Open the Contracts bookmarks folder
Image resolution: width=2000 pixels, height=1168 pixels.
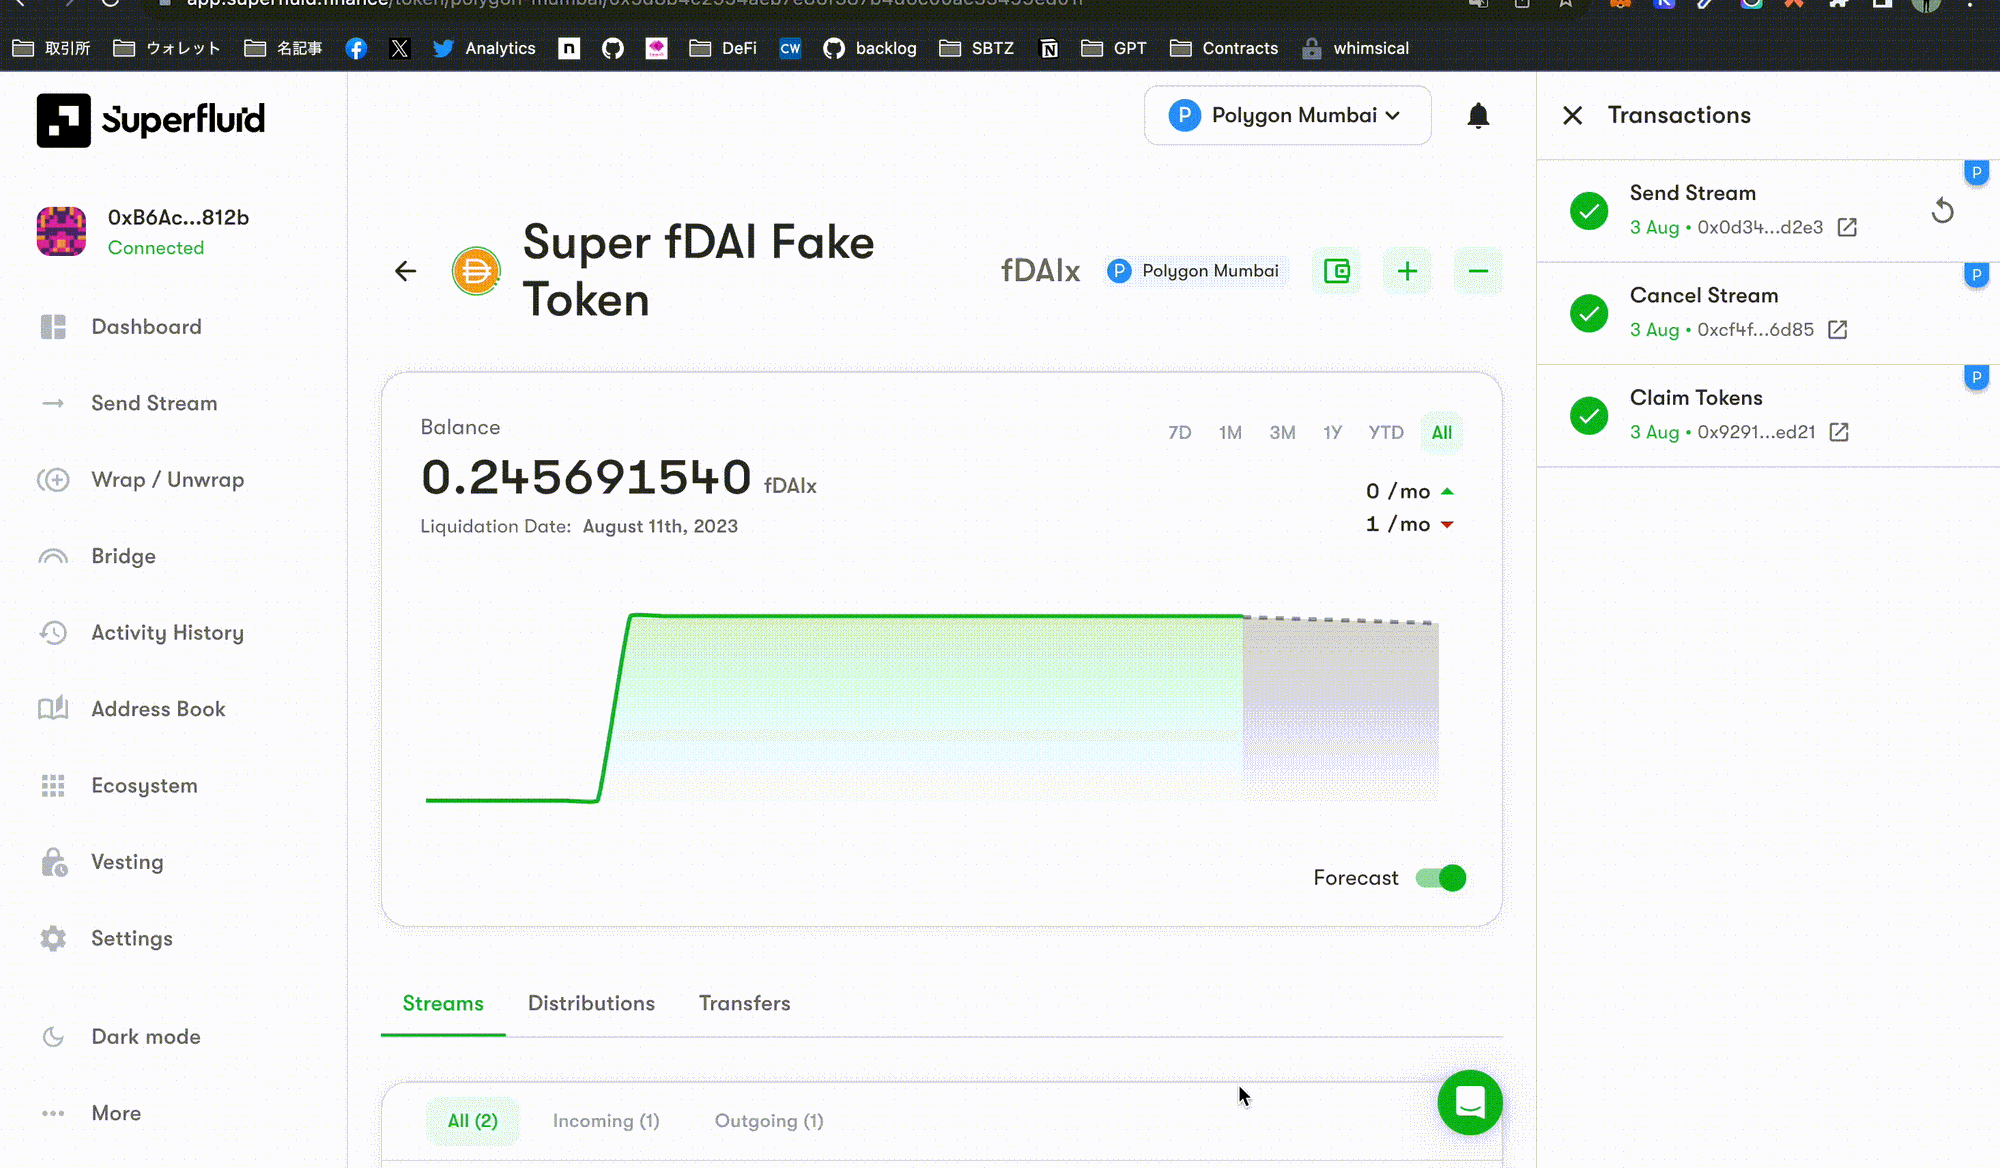[1224, 48]
